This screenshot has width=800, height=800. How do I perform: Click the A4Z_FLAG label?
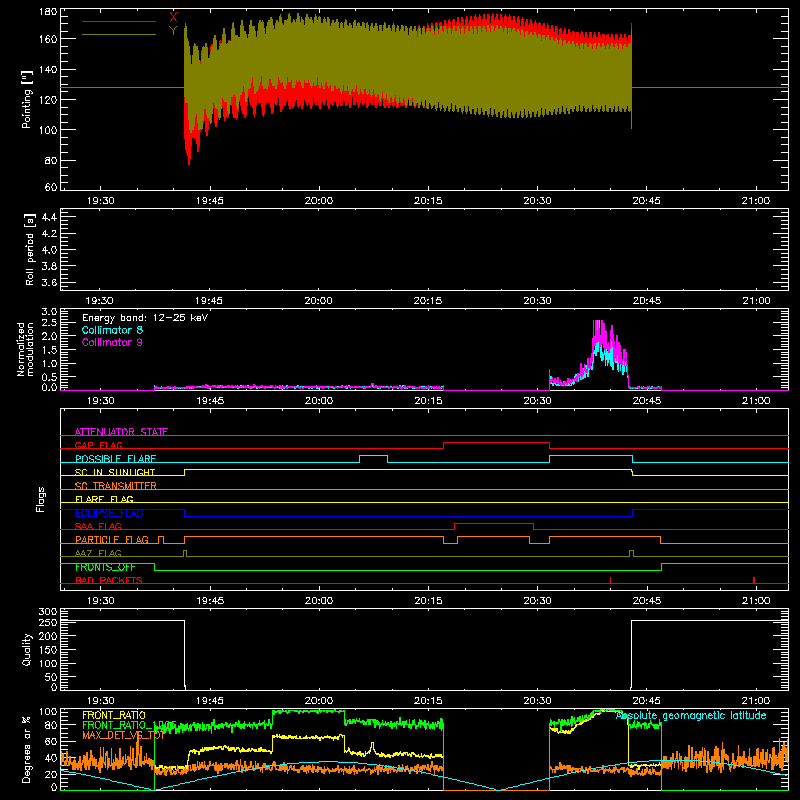98,553
